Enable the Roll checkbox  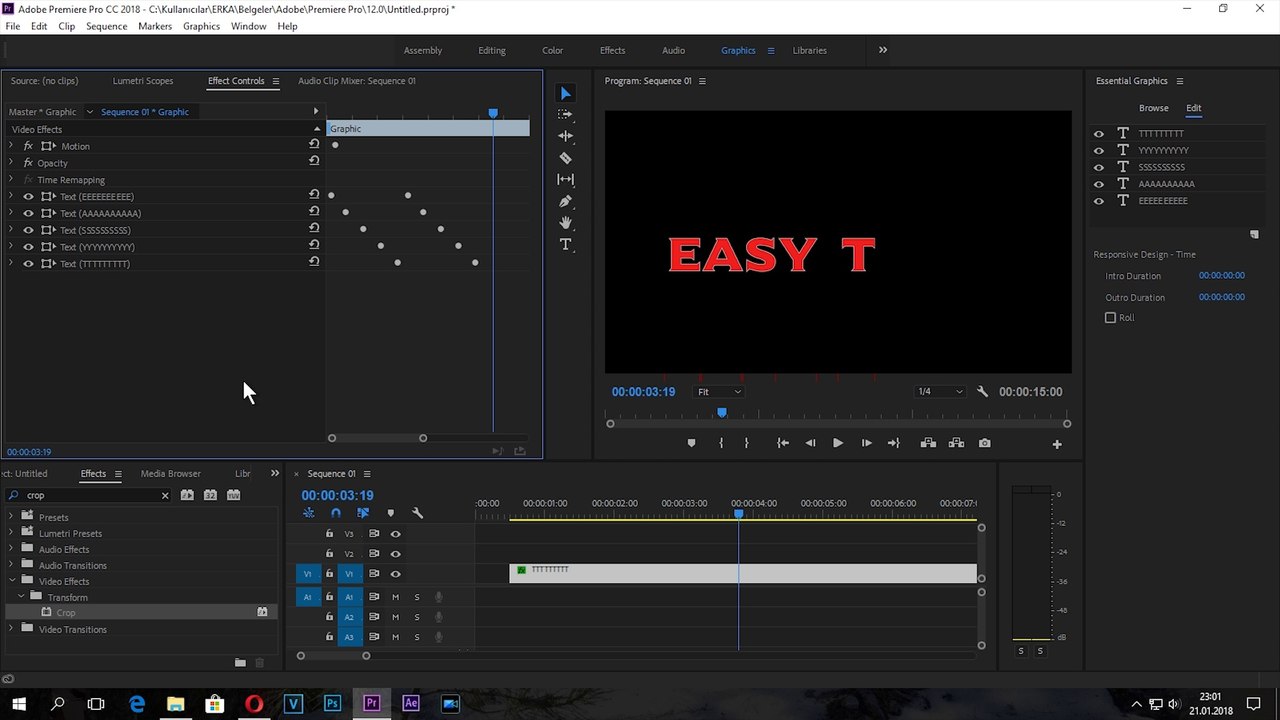tap(1110, 318)
